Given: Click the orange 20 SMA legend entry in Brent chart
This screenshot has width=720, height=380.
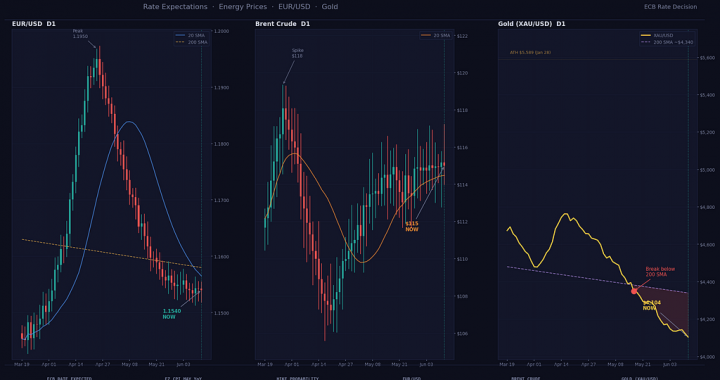Looking at the screenshot, I should tap(436, 35).
